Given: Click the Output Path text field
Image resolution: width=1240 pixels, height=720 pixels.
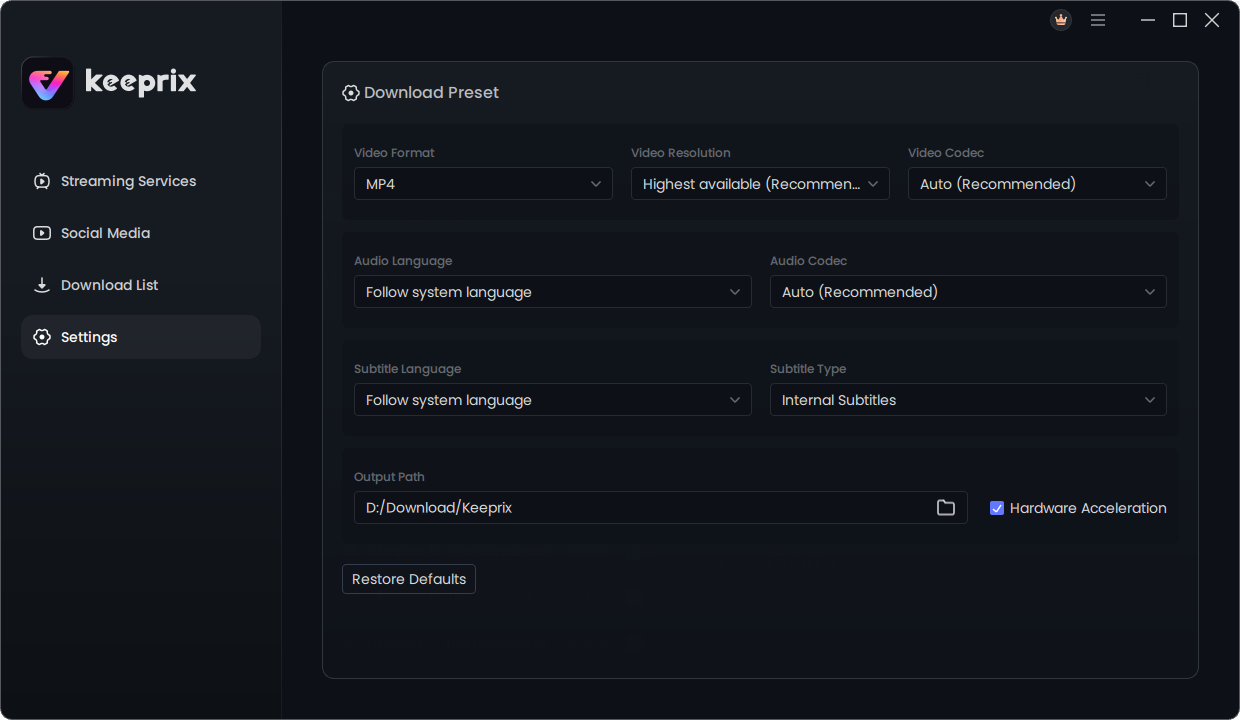Looking at the screenshot, I should 661,508.
